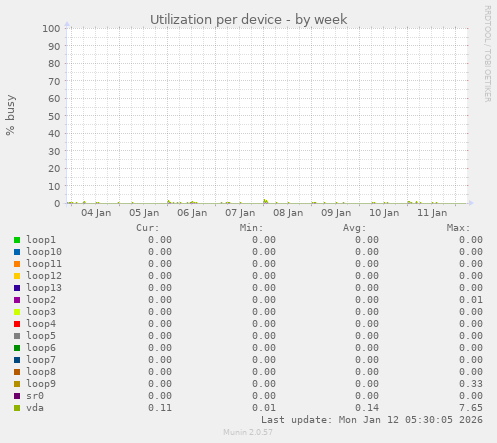
Task: Click the loop8 brown color swatch
Action: tap(17, 372)
